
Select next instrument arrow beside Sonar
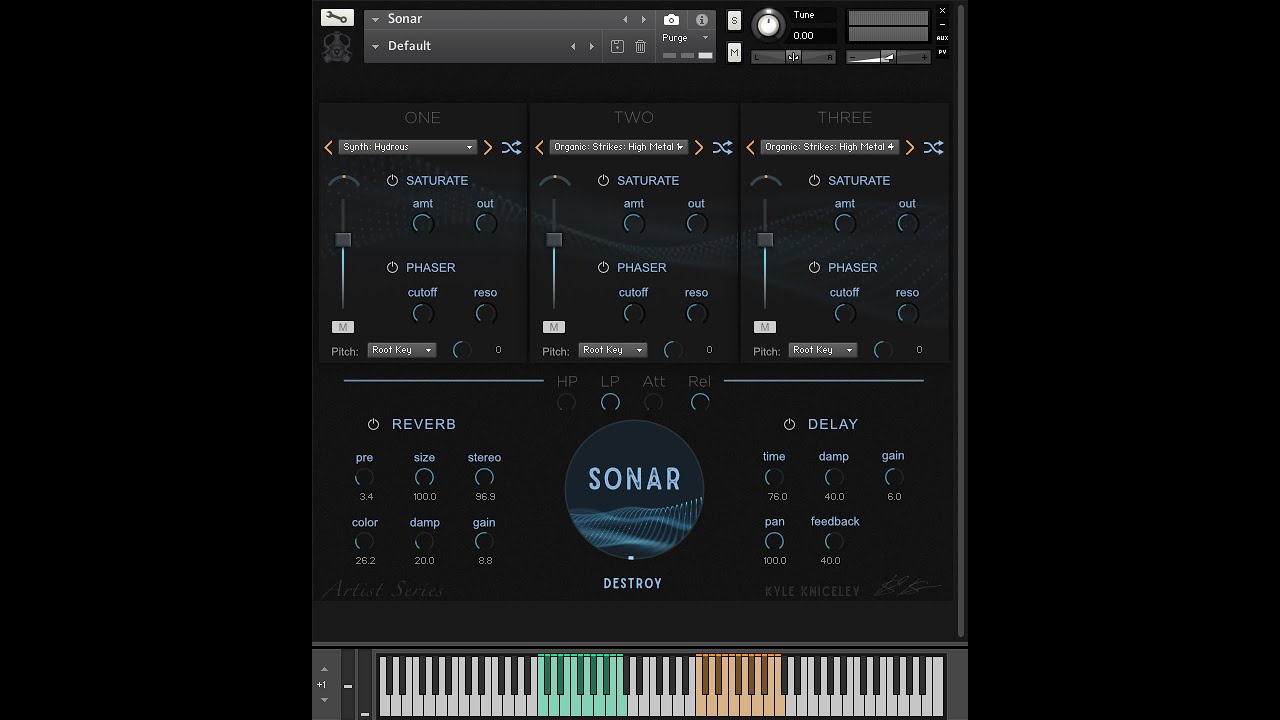643,19
